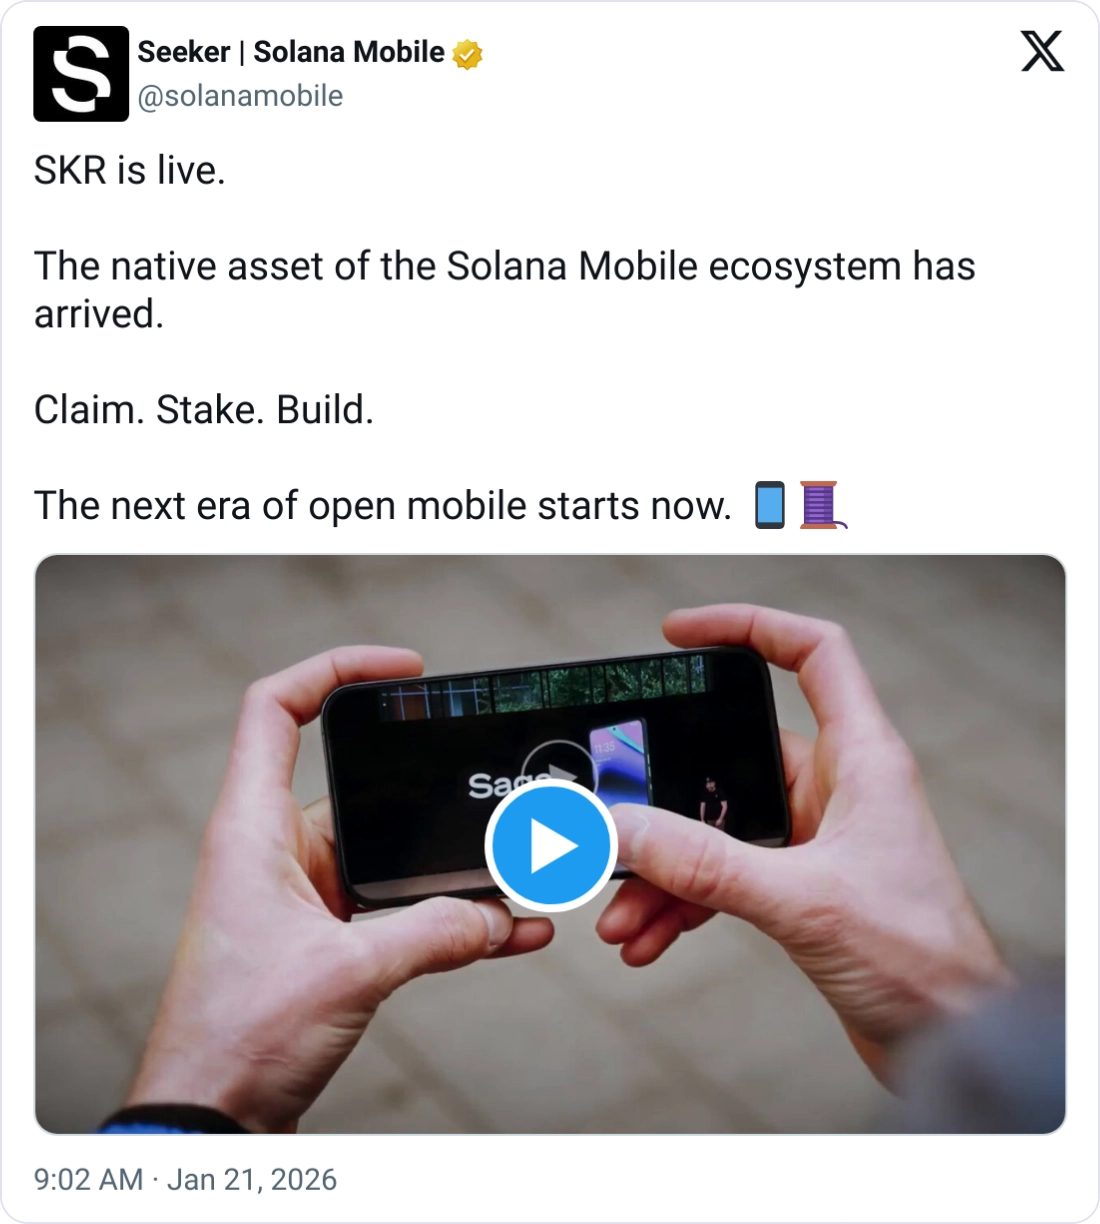Select the "native asset of the Solana Mobile ecosystem" sentence
Viewport: 1100px width, 1224px height.
click(x=504, y=267)
